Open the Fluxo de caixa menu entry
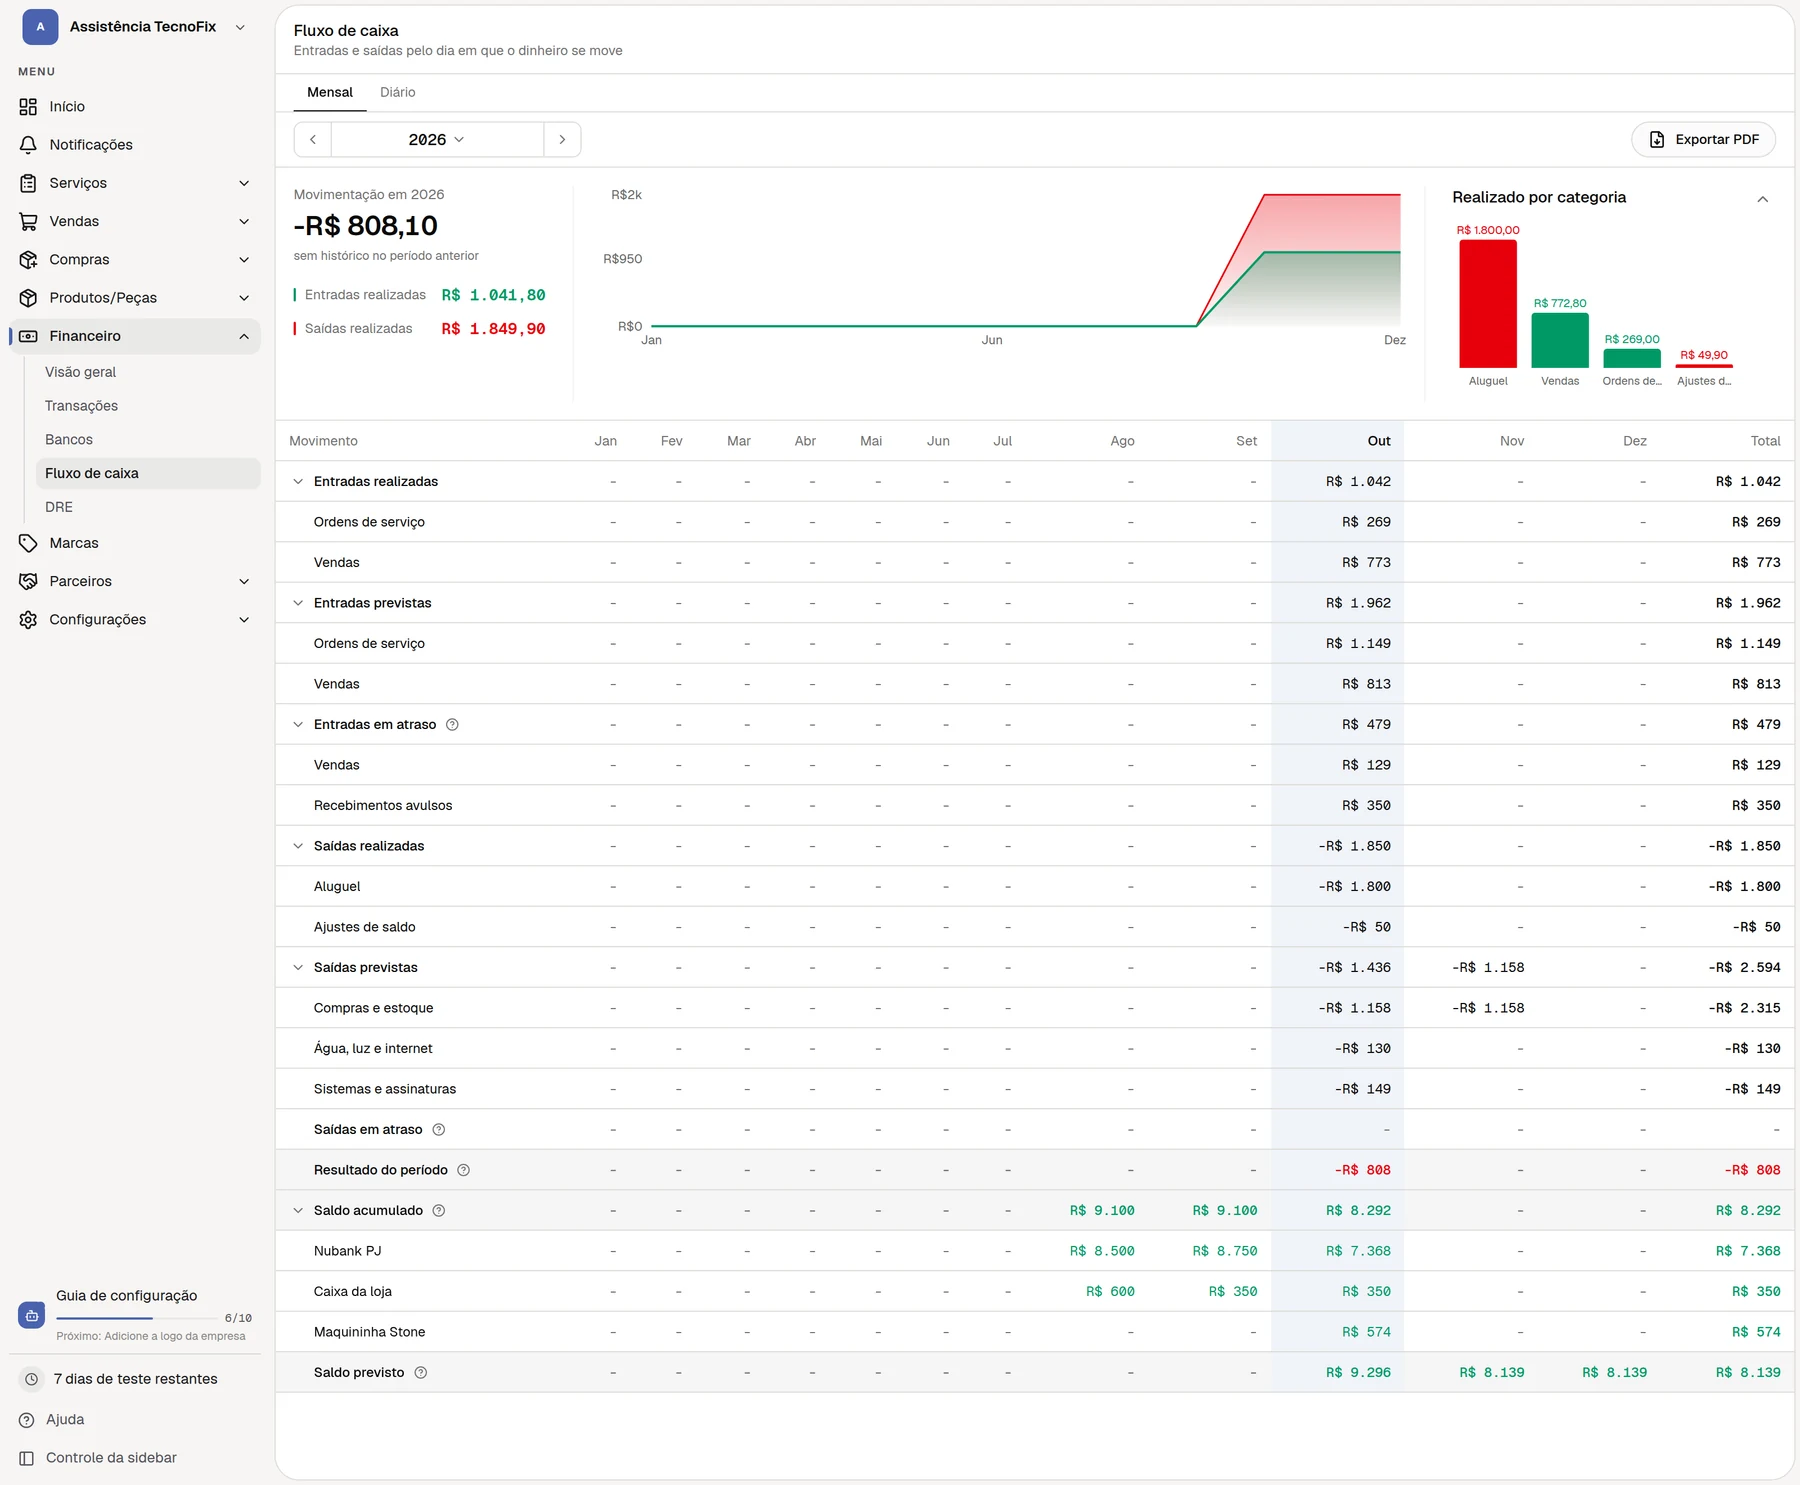Image resolution: width=1800 pixels, height=1485 pixels. [x=148, y=473]
